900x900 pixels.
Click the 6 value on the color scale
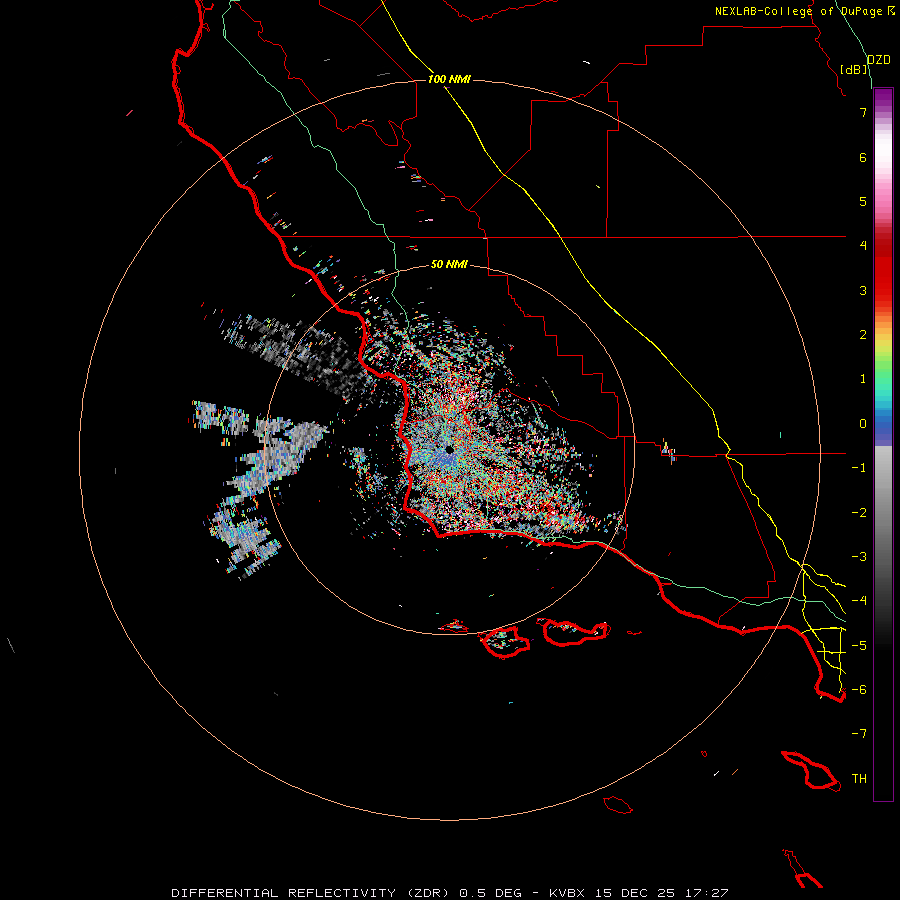pyautogui.click(x=863, y=157)
